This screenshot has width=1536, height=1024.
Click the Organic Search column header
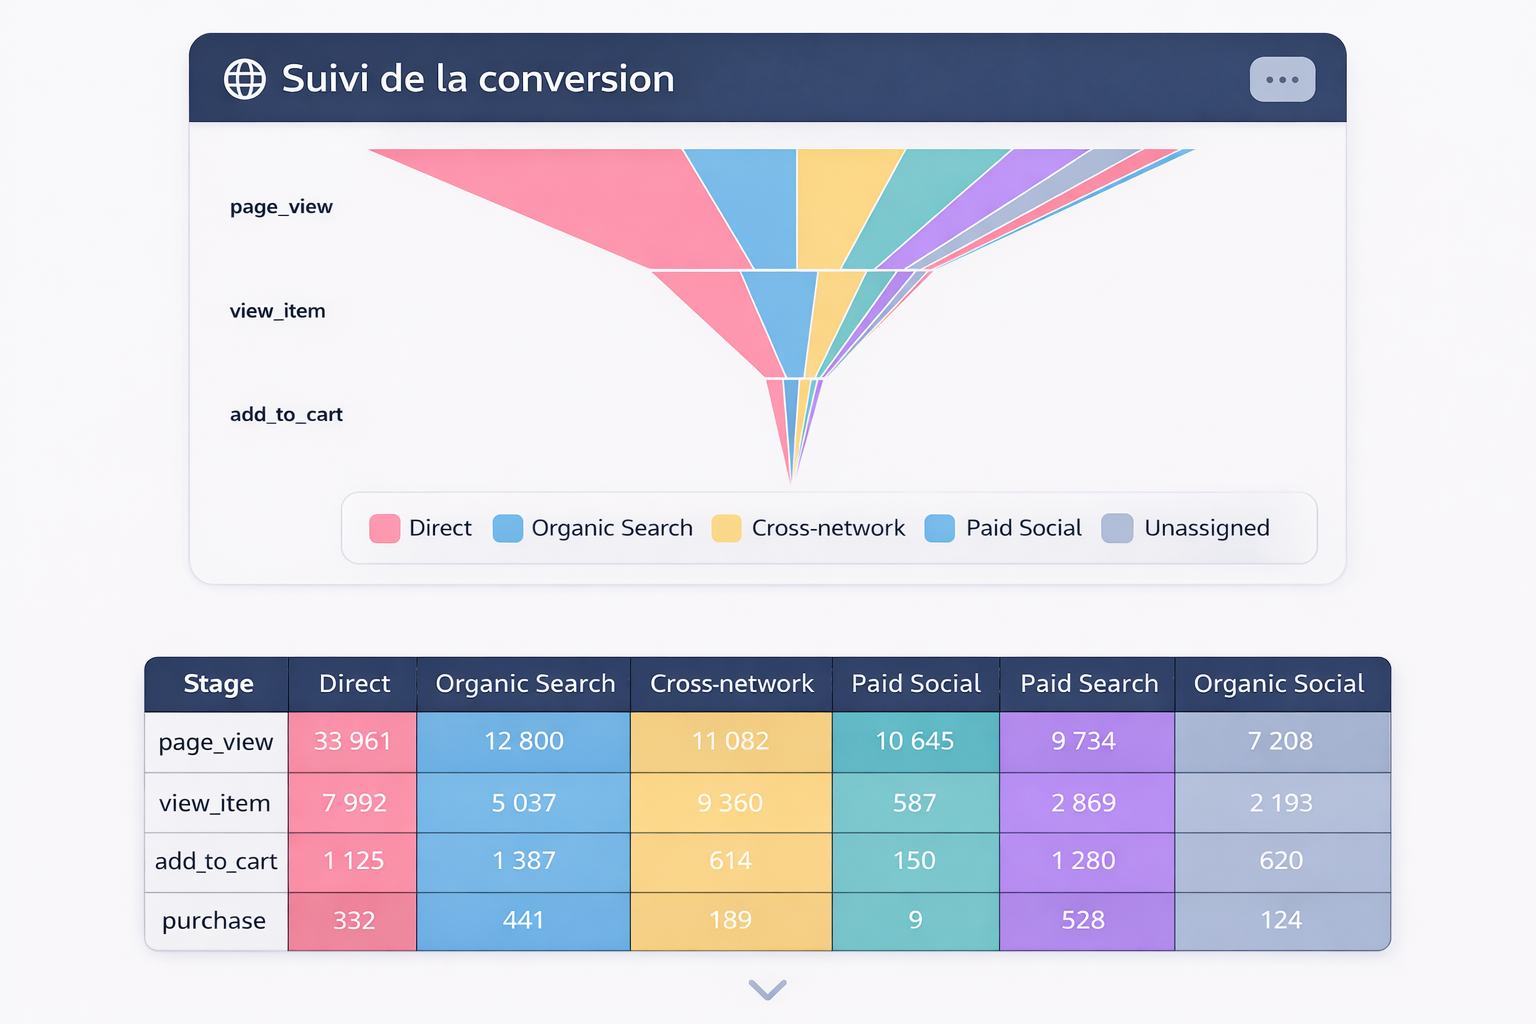525,684
